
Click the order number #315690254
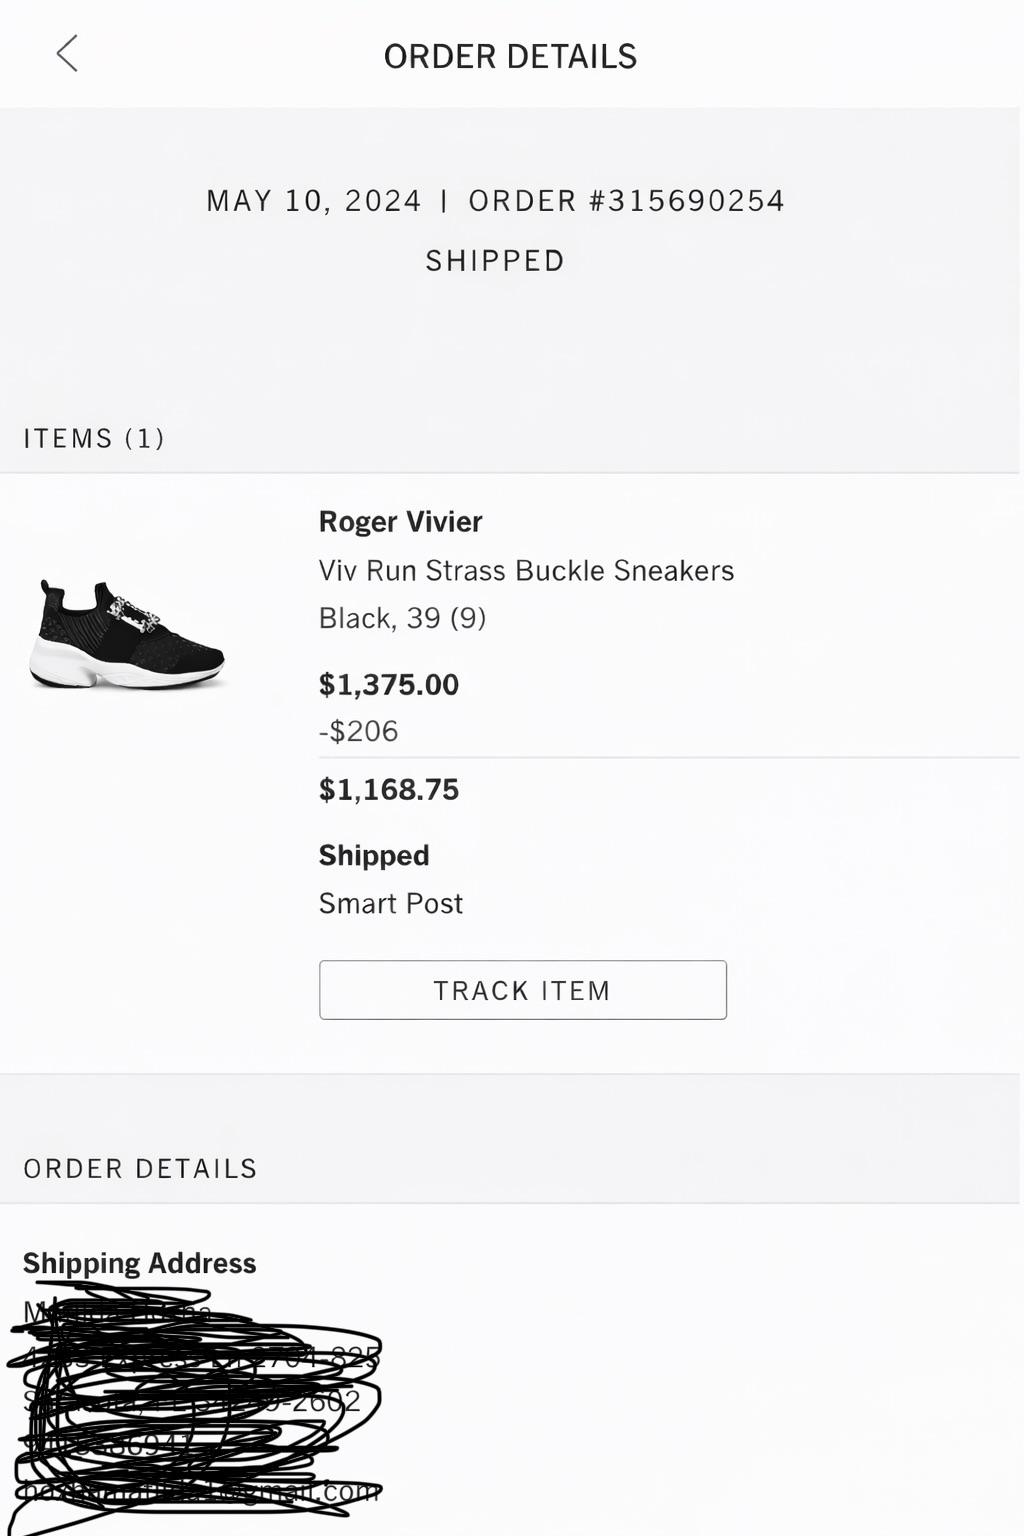[626, 201]
